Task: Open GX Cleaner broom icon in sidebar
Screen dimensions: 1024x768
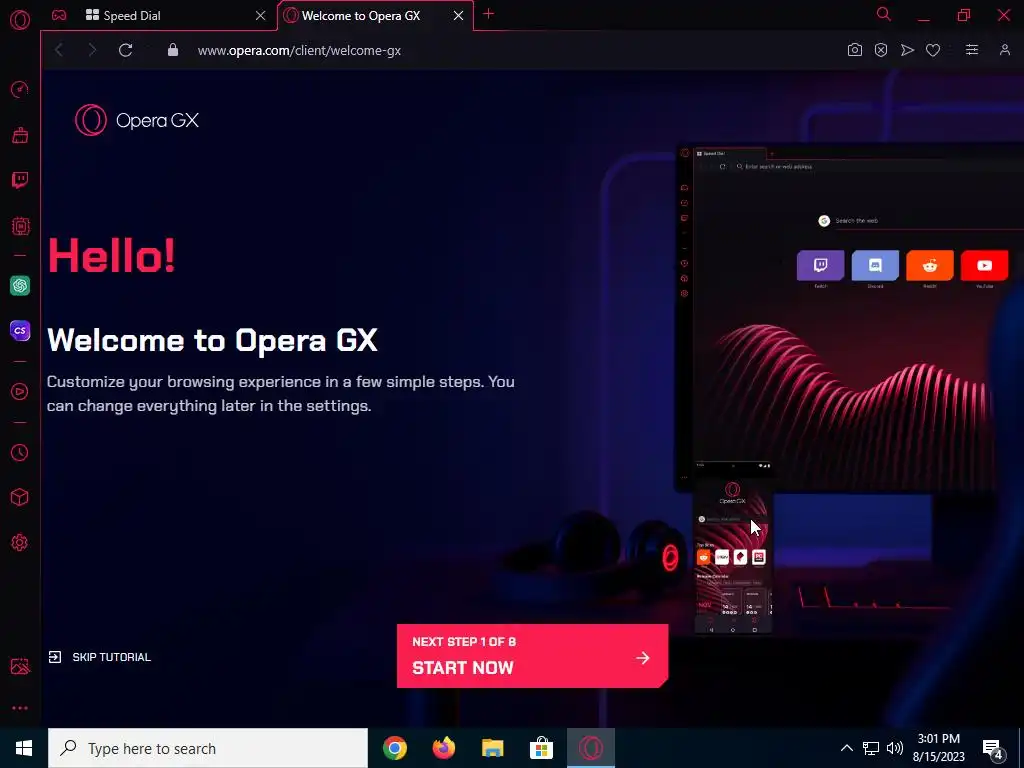Action: (x=20, y=135)
